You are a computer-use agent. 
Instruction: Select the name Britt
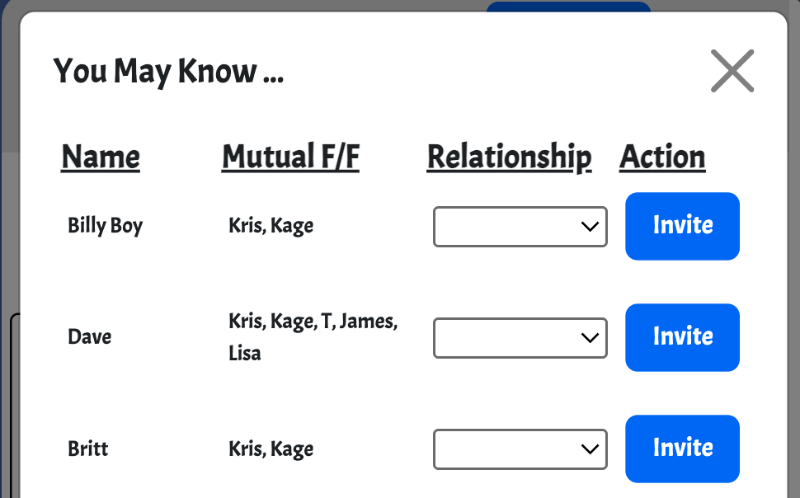coord(88,449)
